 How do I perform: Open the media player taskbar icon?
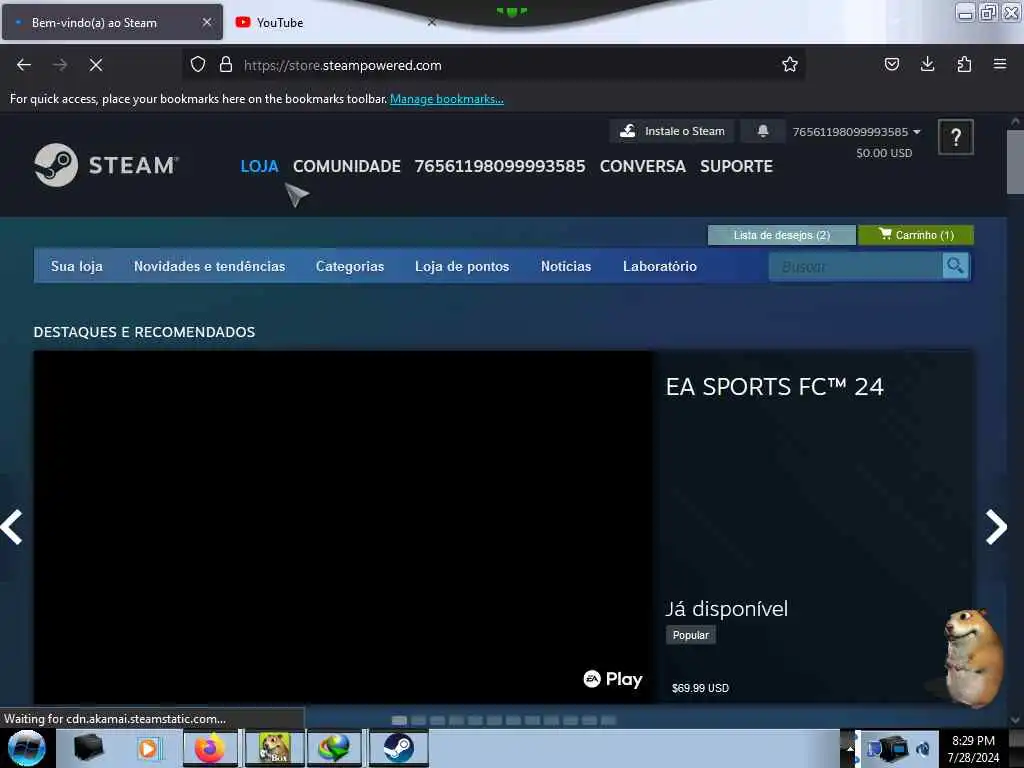point(148,748)
